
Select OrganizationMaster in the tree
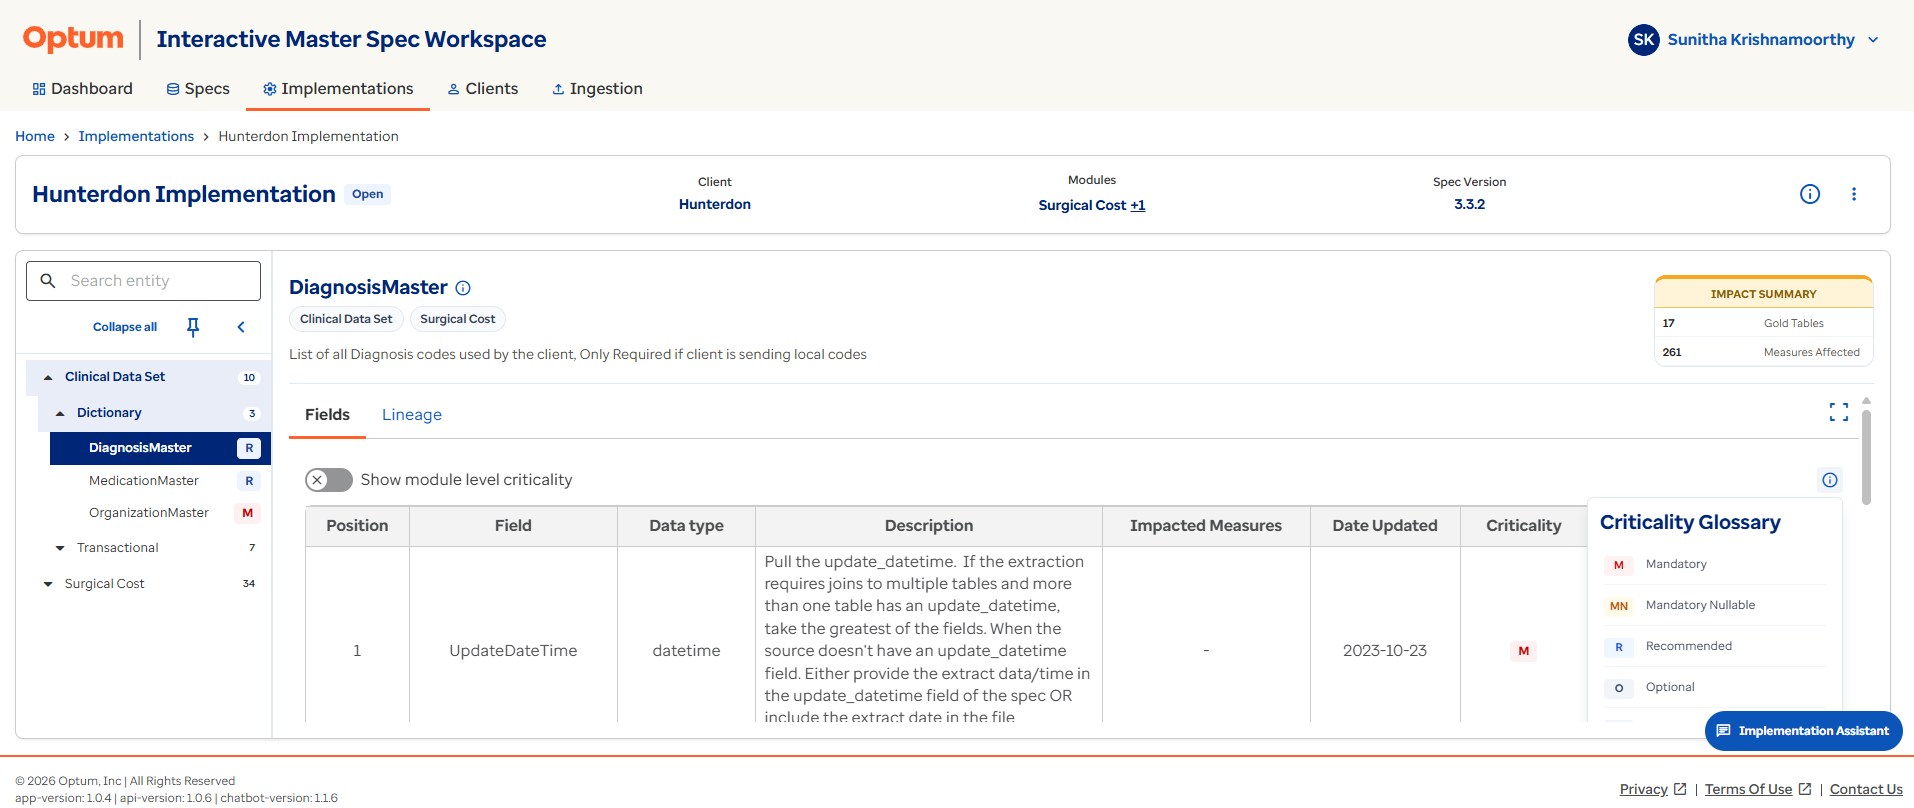[x=148, y=513]
